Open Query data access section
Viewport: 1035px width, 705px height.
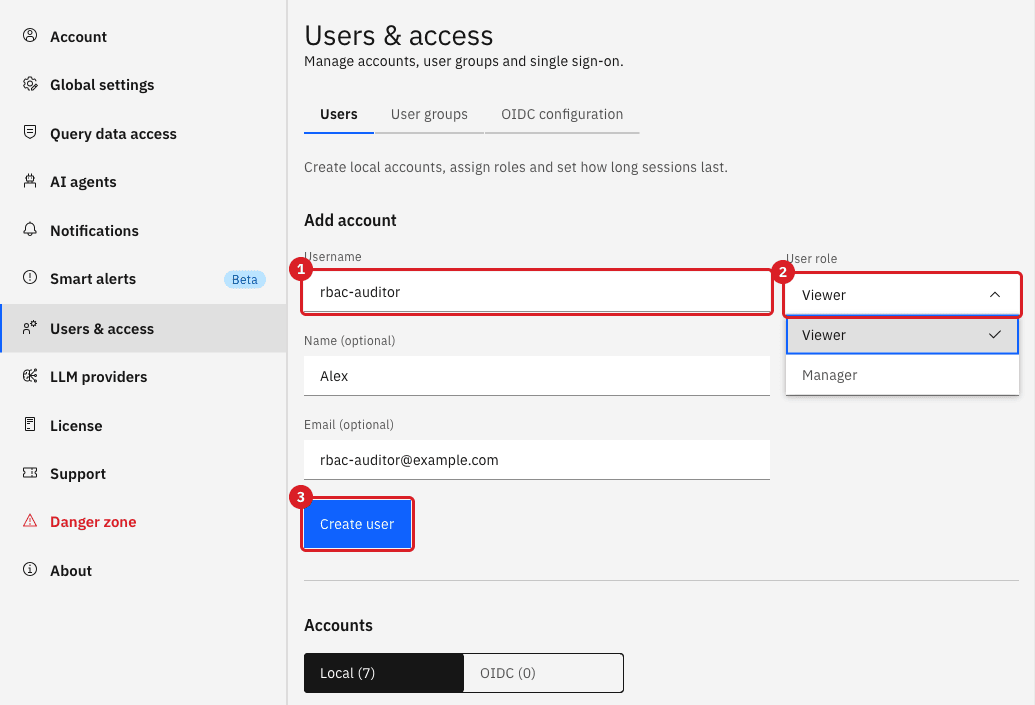tap(143, 133)
